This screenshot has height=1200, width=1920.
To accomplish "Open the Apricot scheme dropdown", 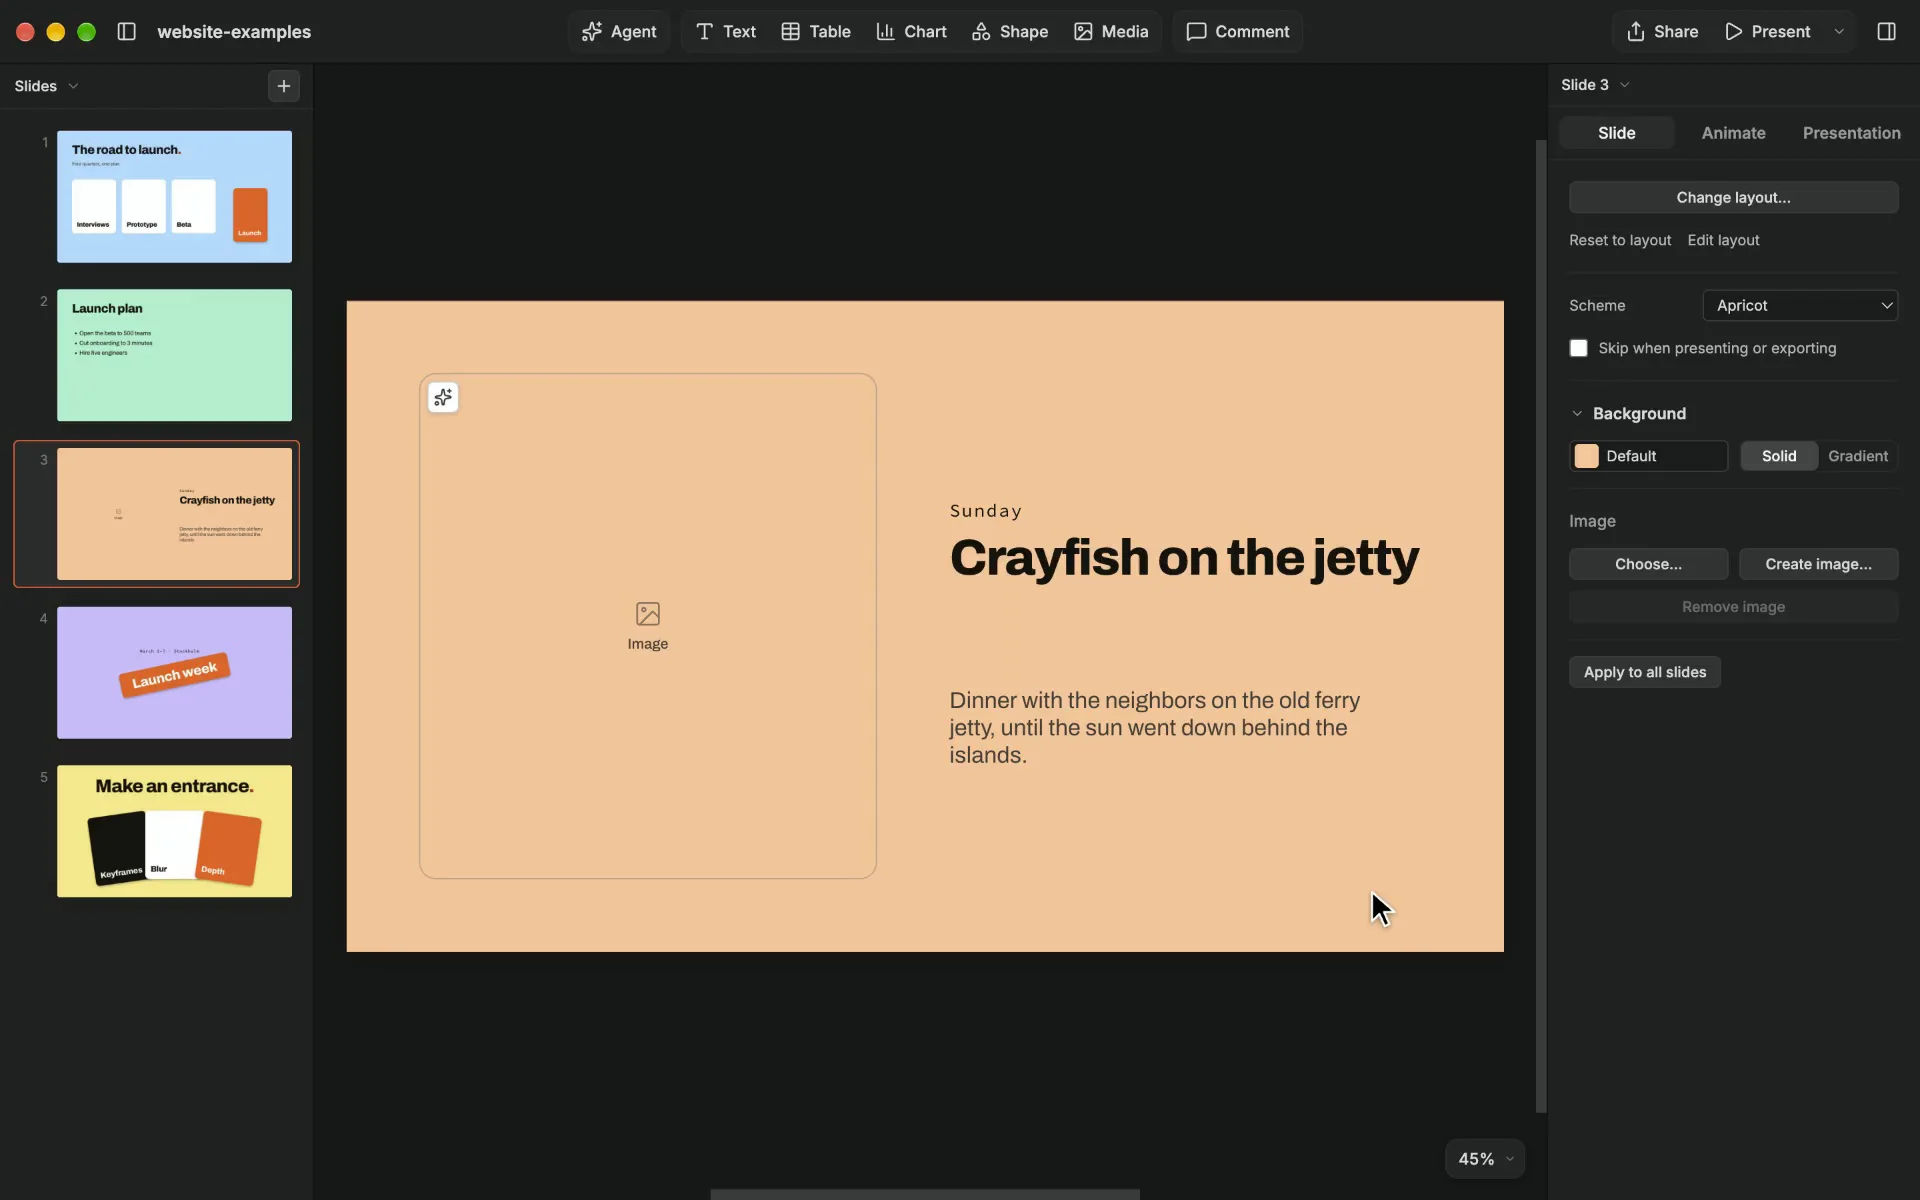I will point(1800,305).
